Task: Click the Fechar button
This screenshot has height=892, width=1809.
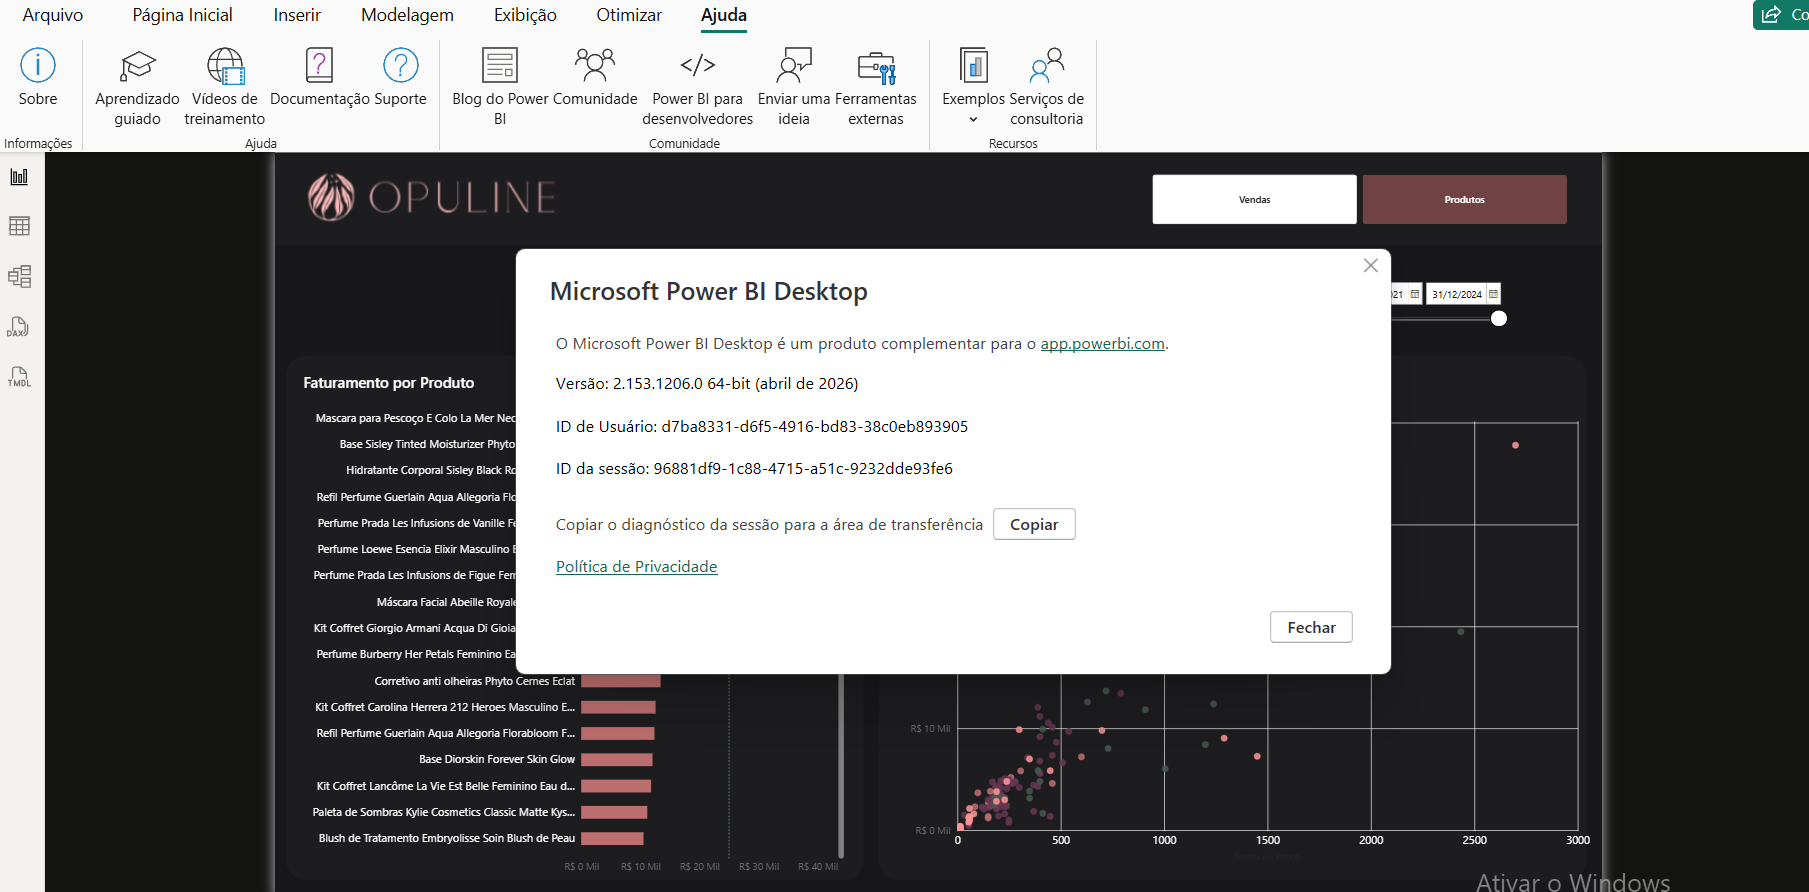Action: 1311,627
